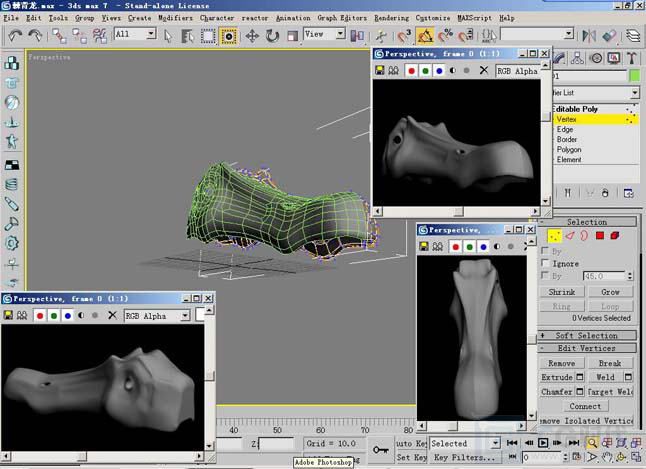This screenshot has height=469, width=646.
Task: Choose the Rectangular Selection Region tool
Action: click(x=208, y=36)
